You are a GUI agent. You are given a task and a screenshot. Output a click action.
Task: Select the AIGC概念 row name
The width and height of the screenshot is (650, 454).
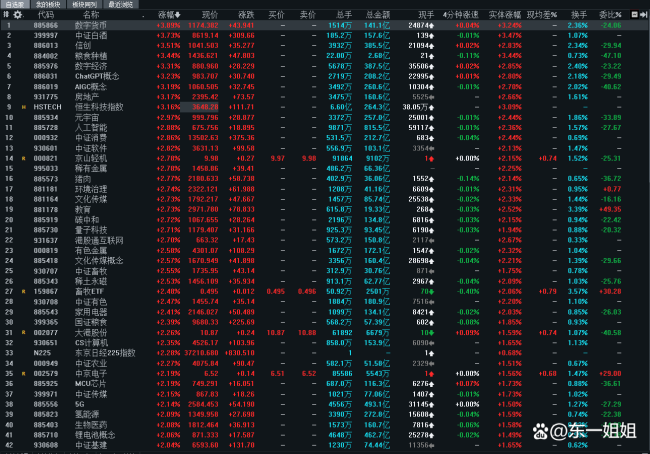click(91, 87)
